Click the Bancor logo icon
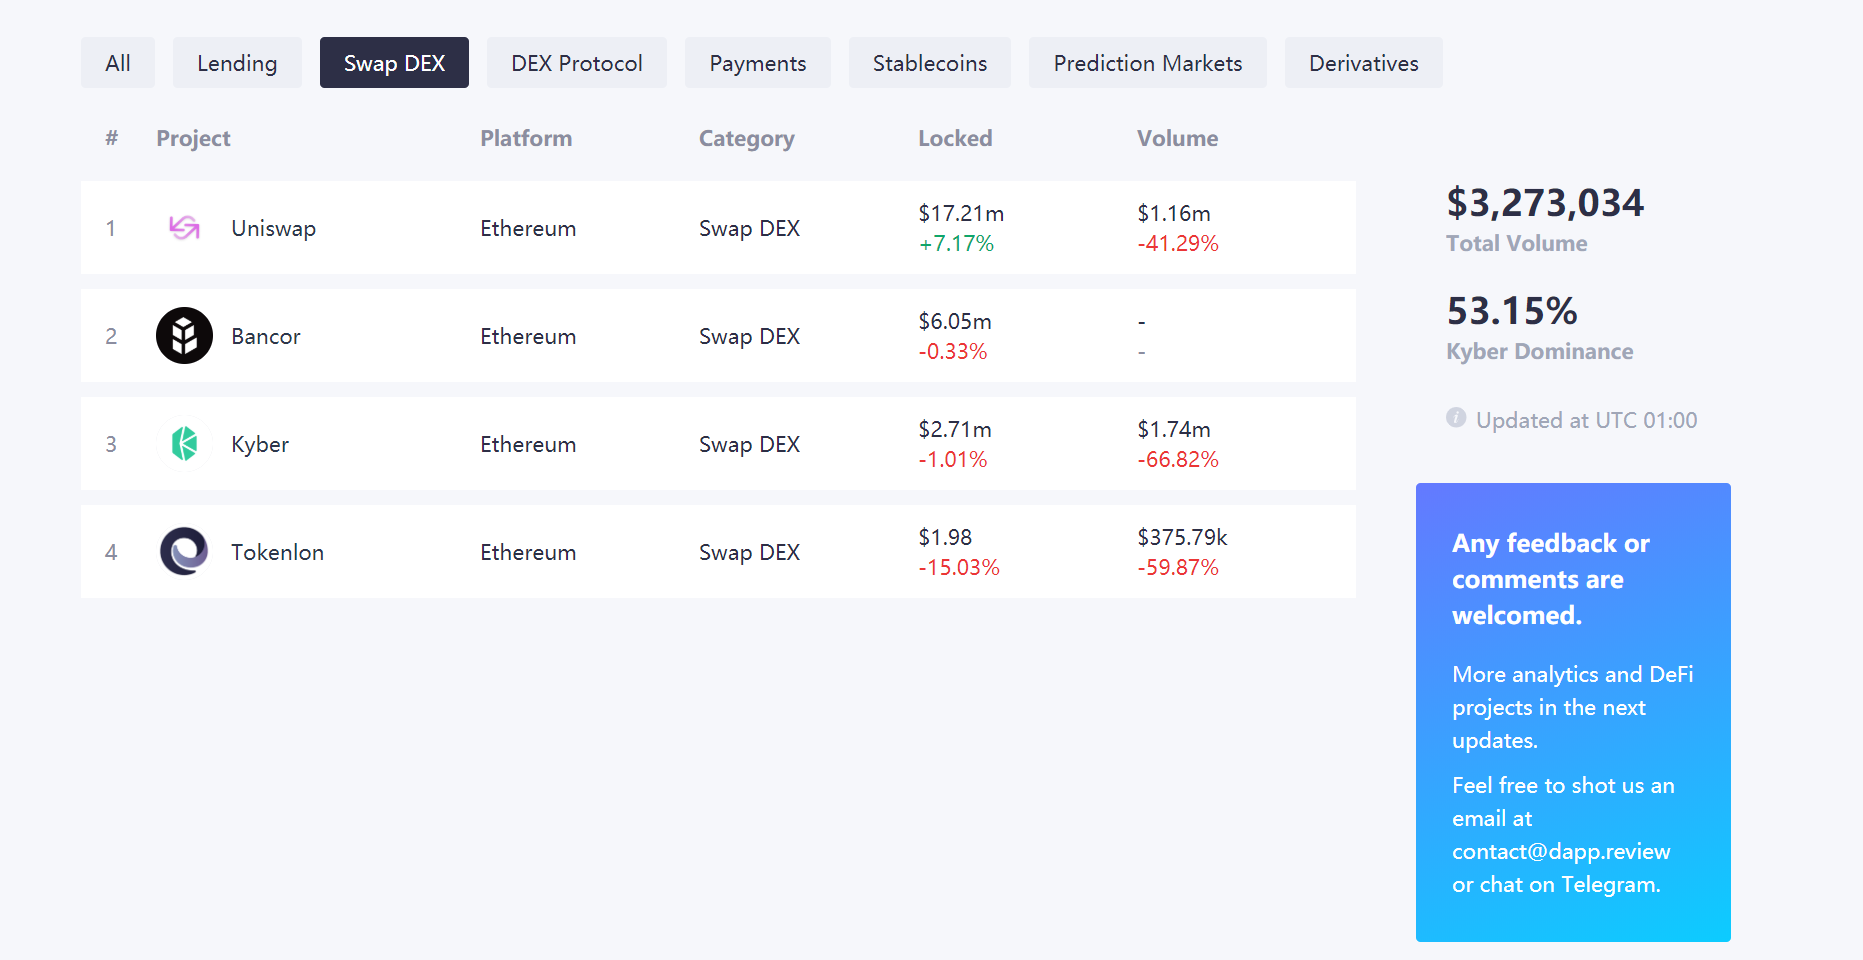 [184, 336]
